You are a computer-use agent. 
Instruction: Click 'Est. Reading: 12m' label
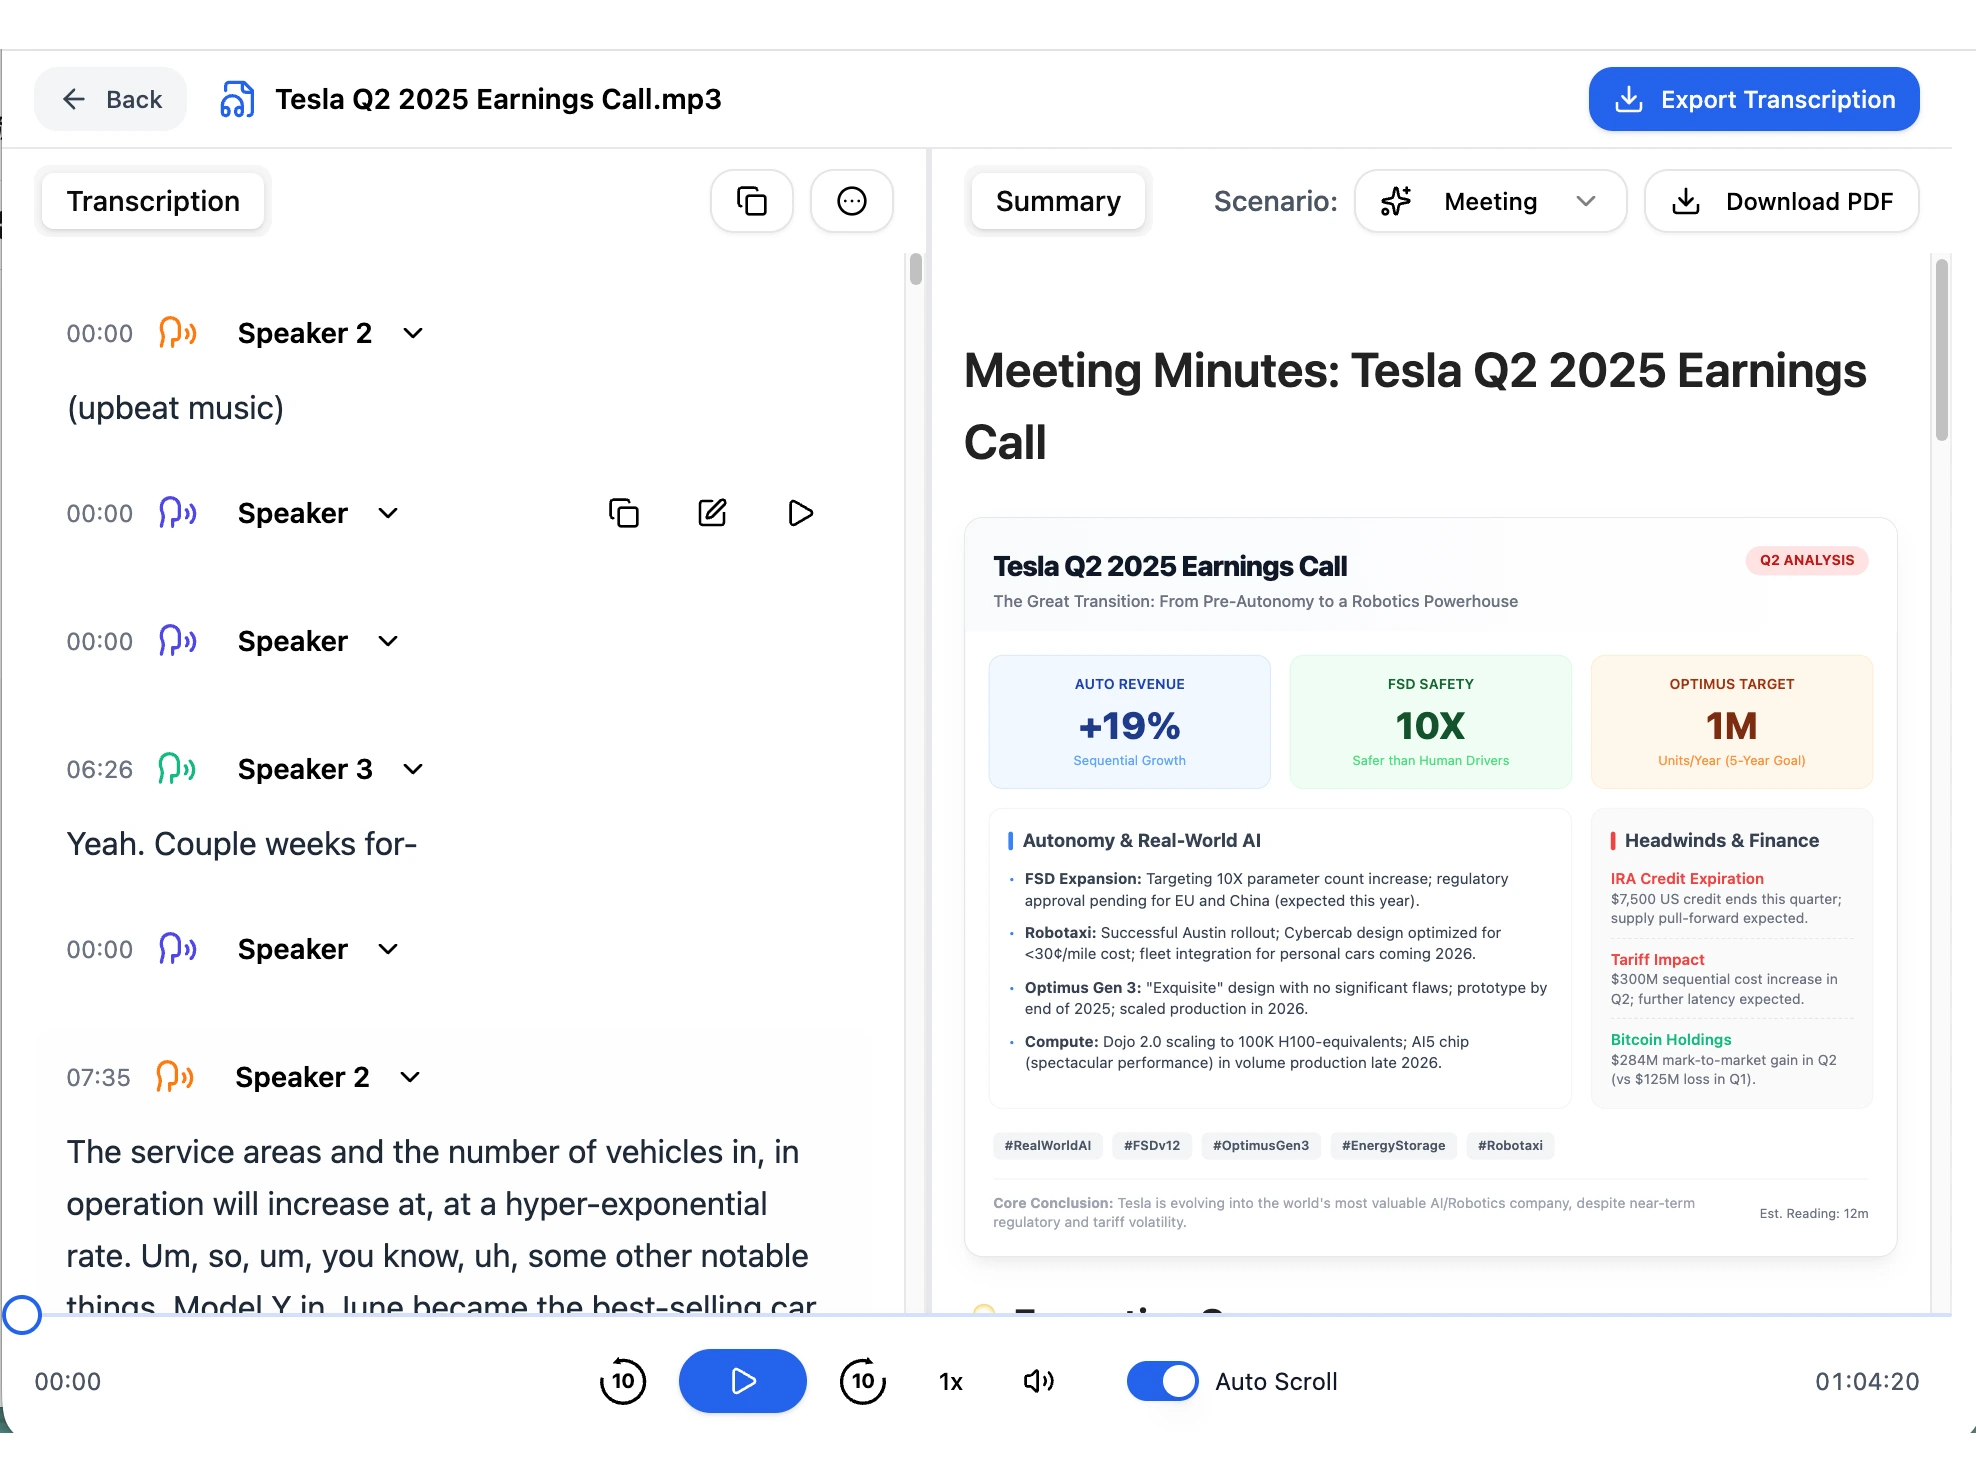(x=1814, y=1213)
